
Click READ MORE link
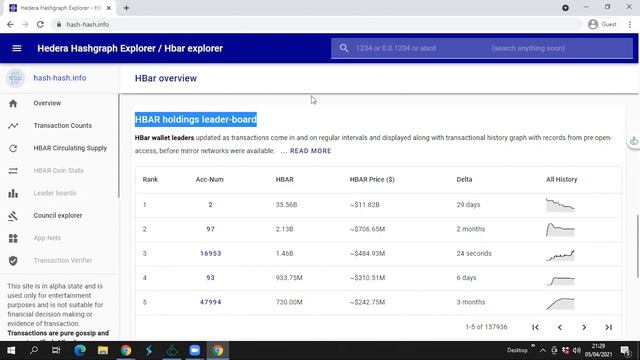(x=310, y=151)
